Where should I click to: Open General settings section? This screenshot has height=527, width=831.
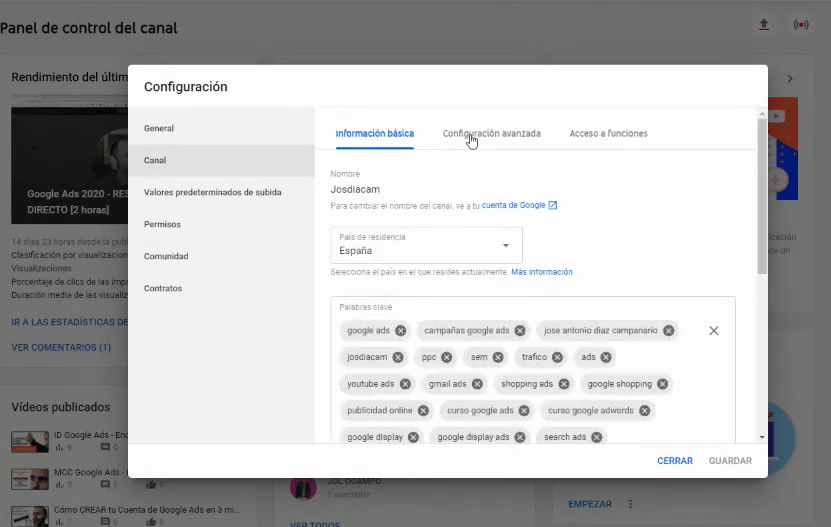tap(222, 128)
